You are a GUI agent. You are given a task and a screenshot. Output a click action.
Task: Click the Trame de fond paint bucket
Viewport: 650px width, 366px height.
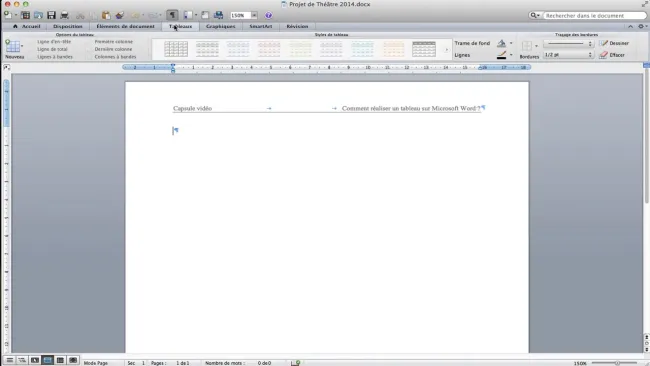[501, 43]
